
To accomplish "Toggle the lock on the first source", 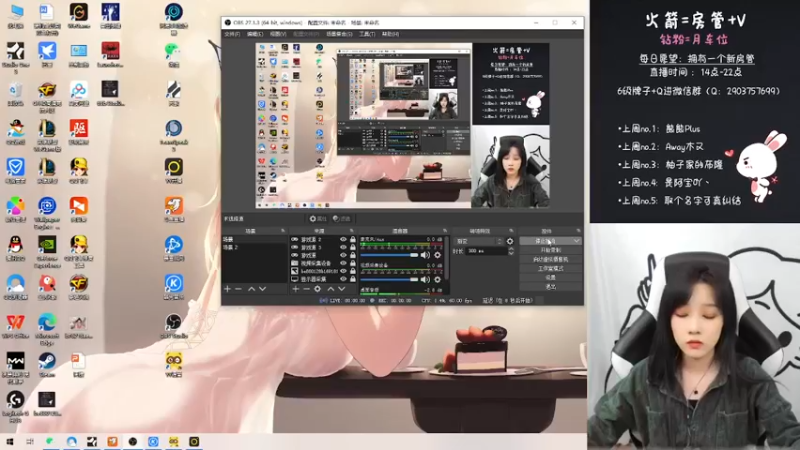I will click(353, 239).
